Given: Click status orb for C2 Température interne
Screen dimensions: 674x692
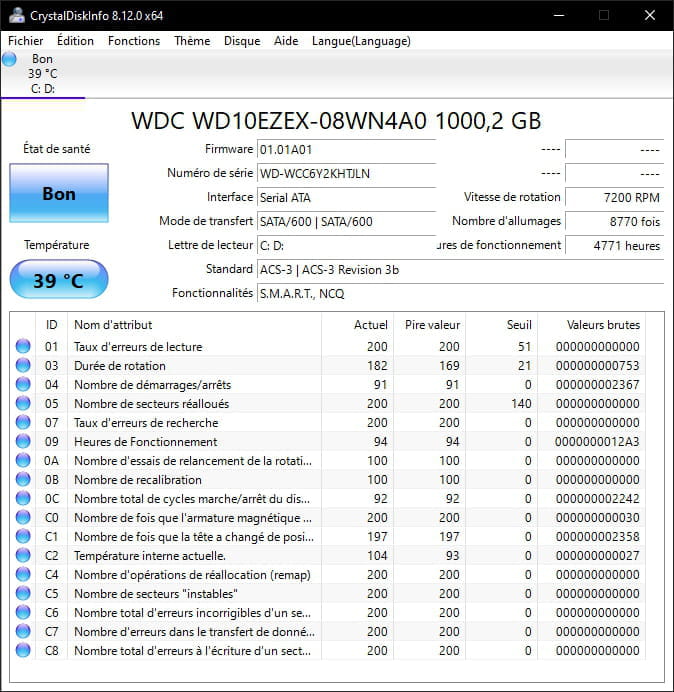Looking at the screenshot, I should point(23,555).
